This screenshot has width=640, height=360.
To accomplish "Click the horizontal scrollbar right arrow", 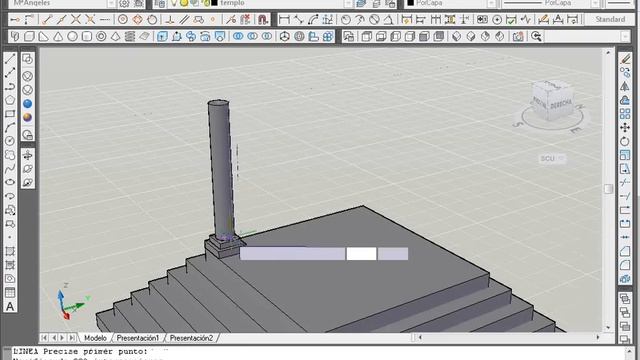I will (x=598, y=338).
